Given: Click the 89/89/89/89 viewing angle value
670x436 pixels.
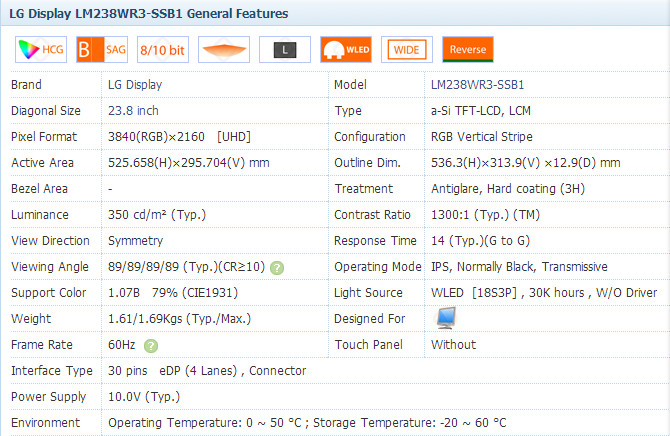Looking at the screenshot, I should coord(186,267).
